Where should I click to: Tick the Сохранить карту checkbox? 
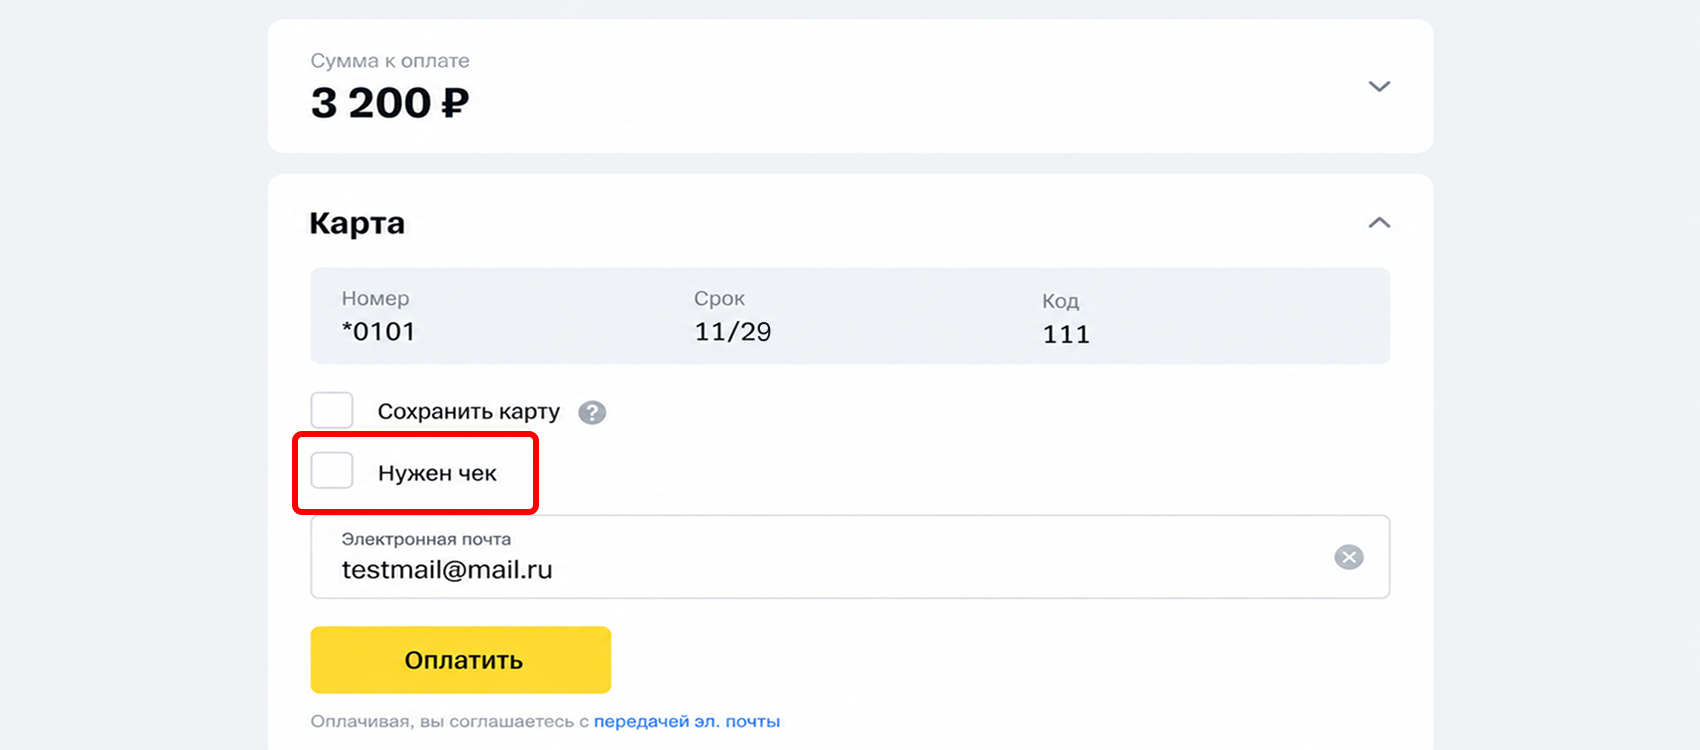tap(332, 410)
